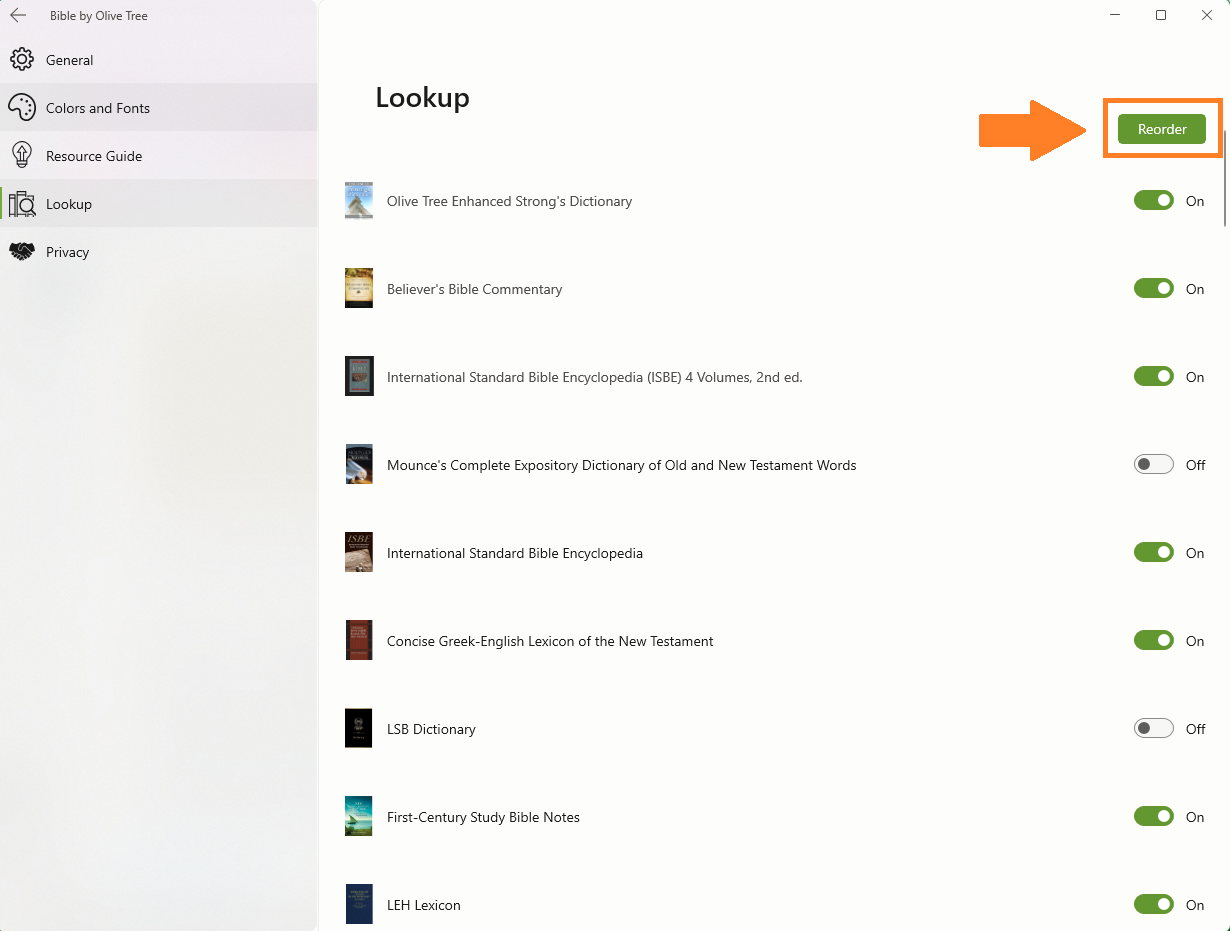Image resolution: width=1230 pixels, height=931 pixels.
Task: Click "LEH Lexicon" title text
Action: pyautogui.click(x=424, y=905)
